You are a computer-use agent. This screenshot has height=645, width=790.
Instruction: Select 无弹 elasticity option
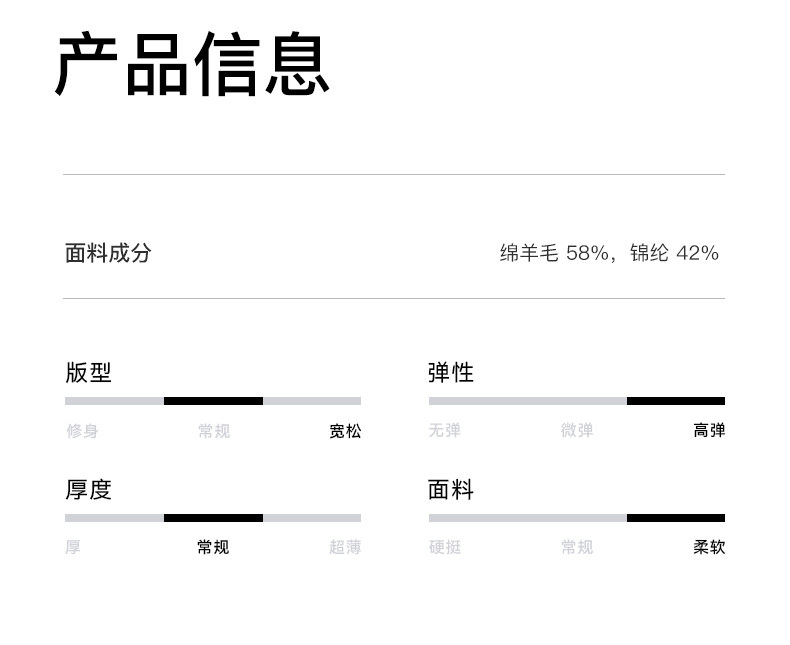(x=445, y=431)
